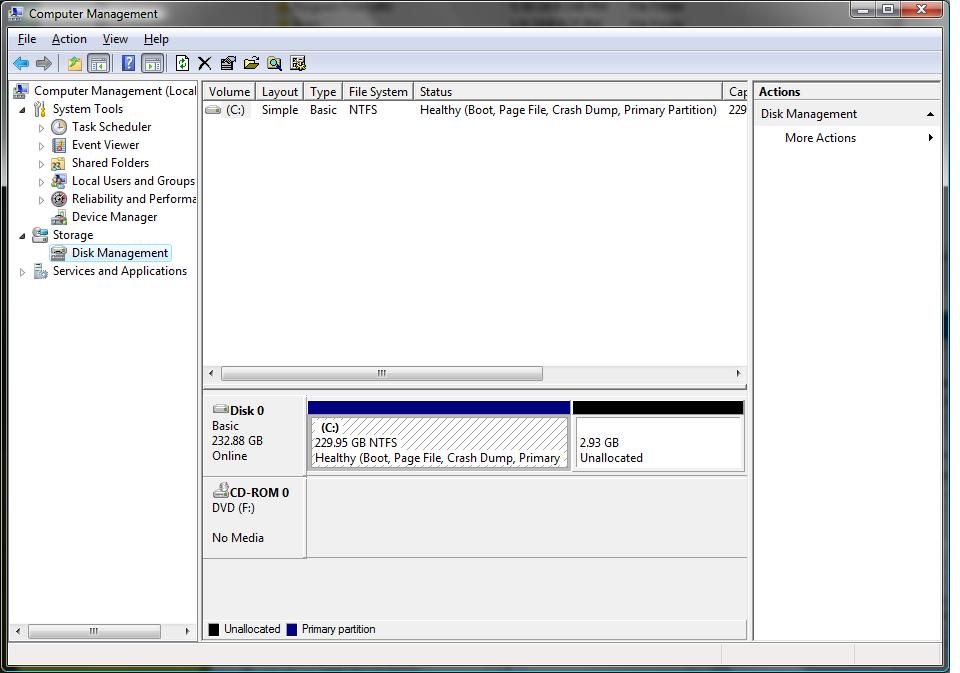Click the volume list horizontal scrollbar thumb
Viewport: 960px width, 673px height.
pos(381,374)
